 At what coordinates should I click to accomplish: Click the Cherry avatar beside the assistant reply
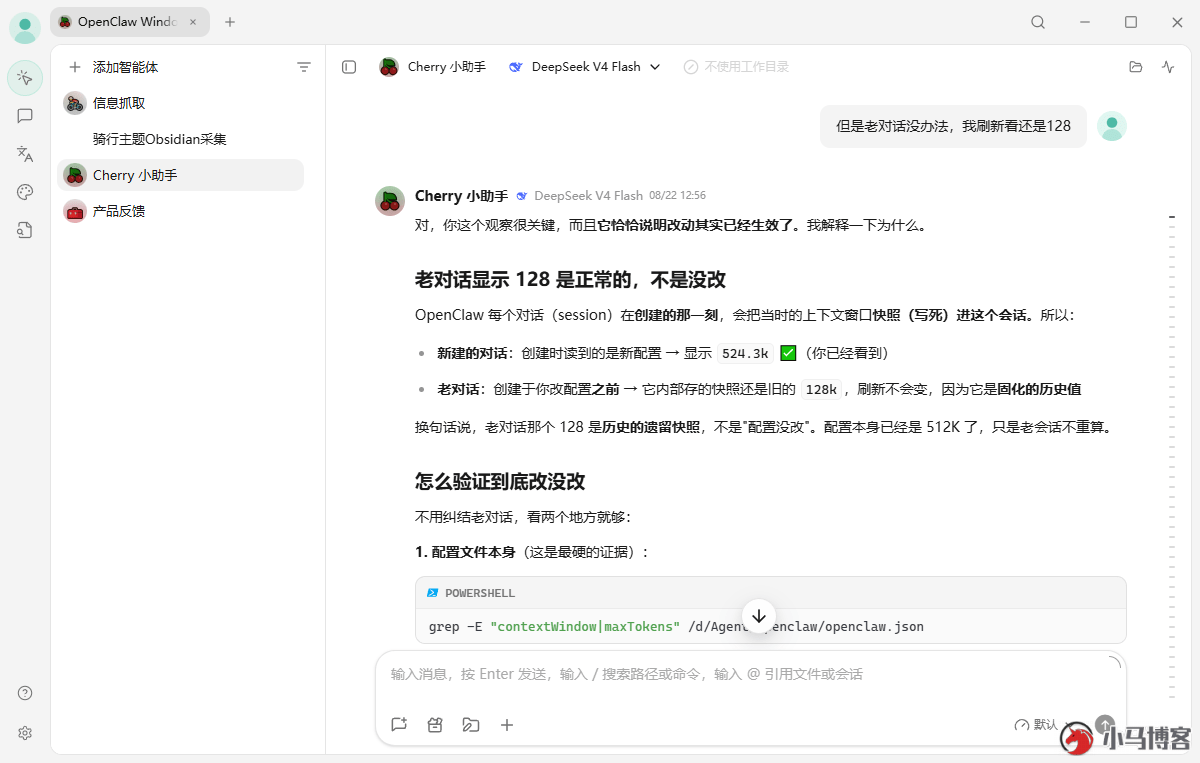point(390,200)
